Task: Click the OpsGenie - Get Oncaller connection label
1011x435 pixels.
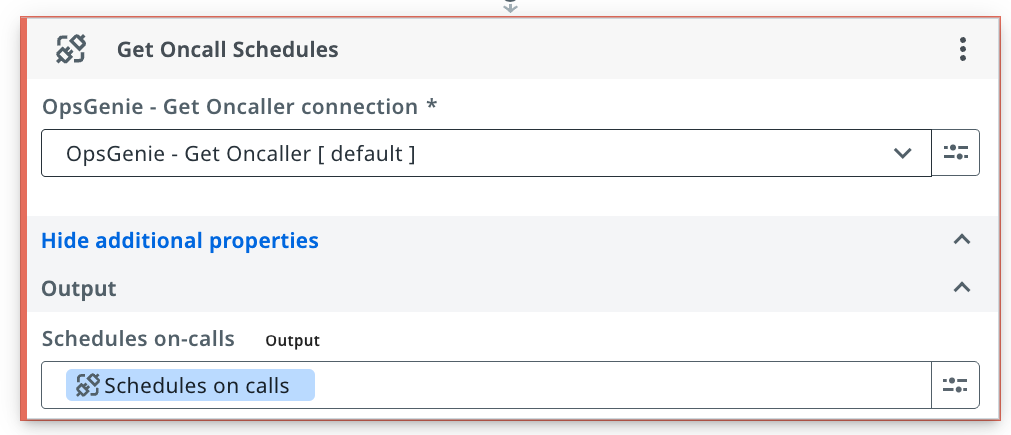Action: pos(239,106)
